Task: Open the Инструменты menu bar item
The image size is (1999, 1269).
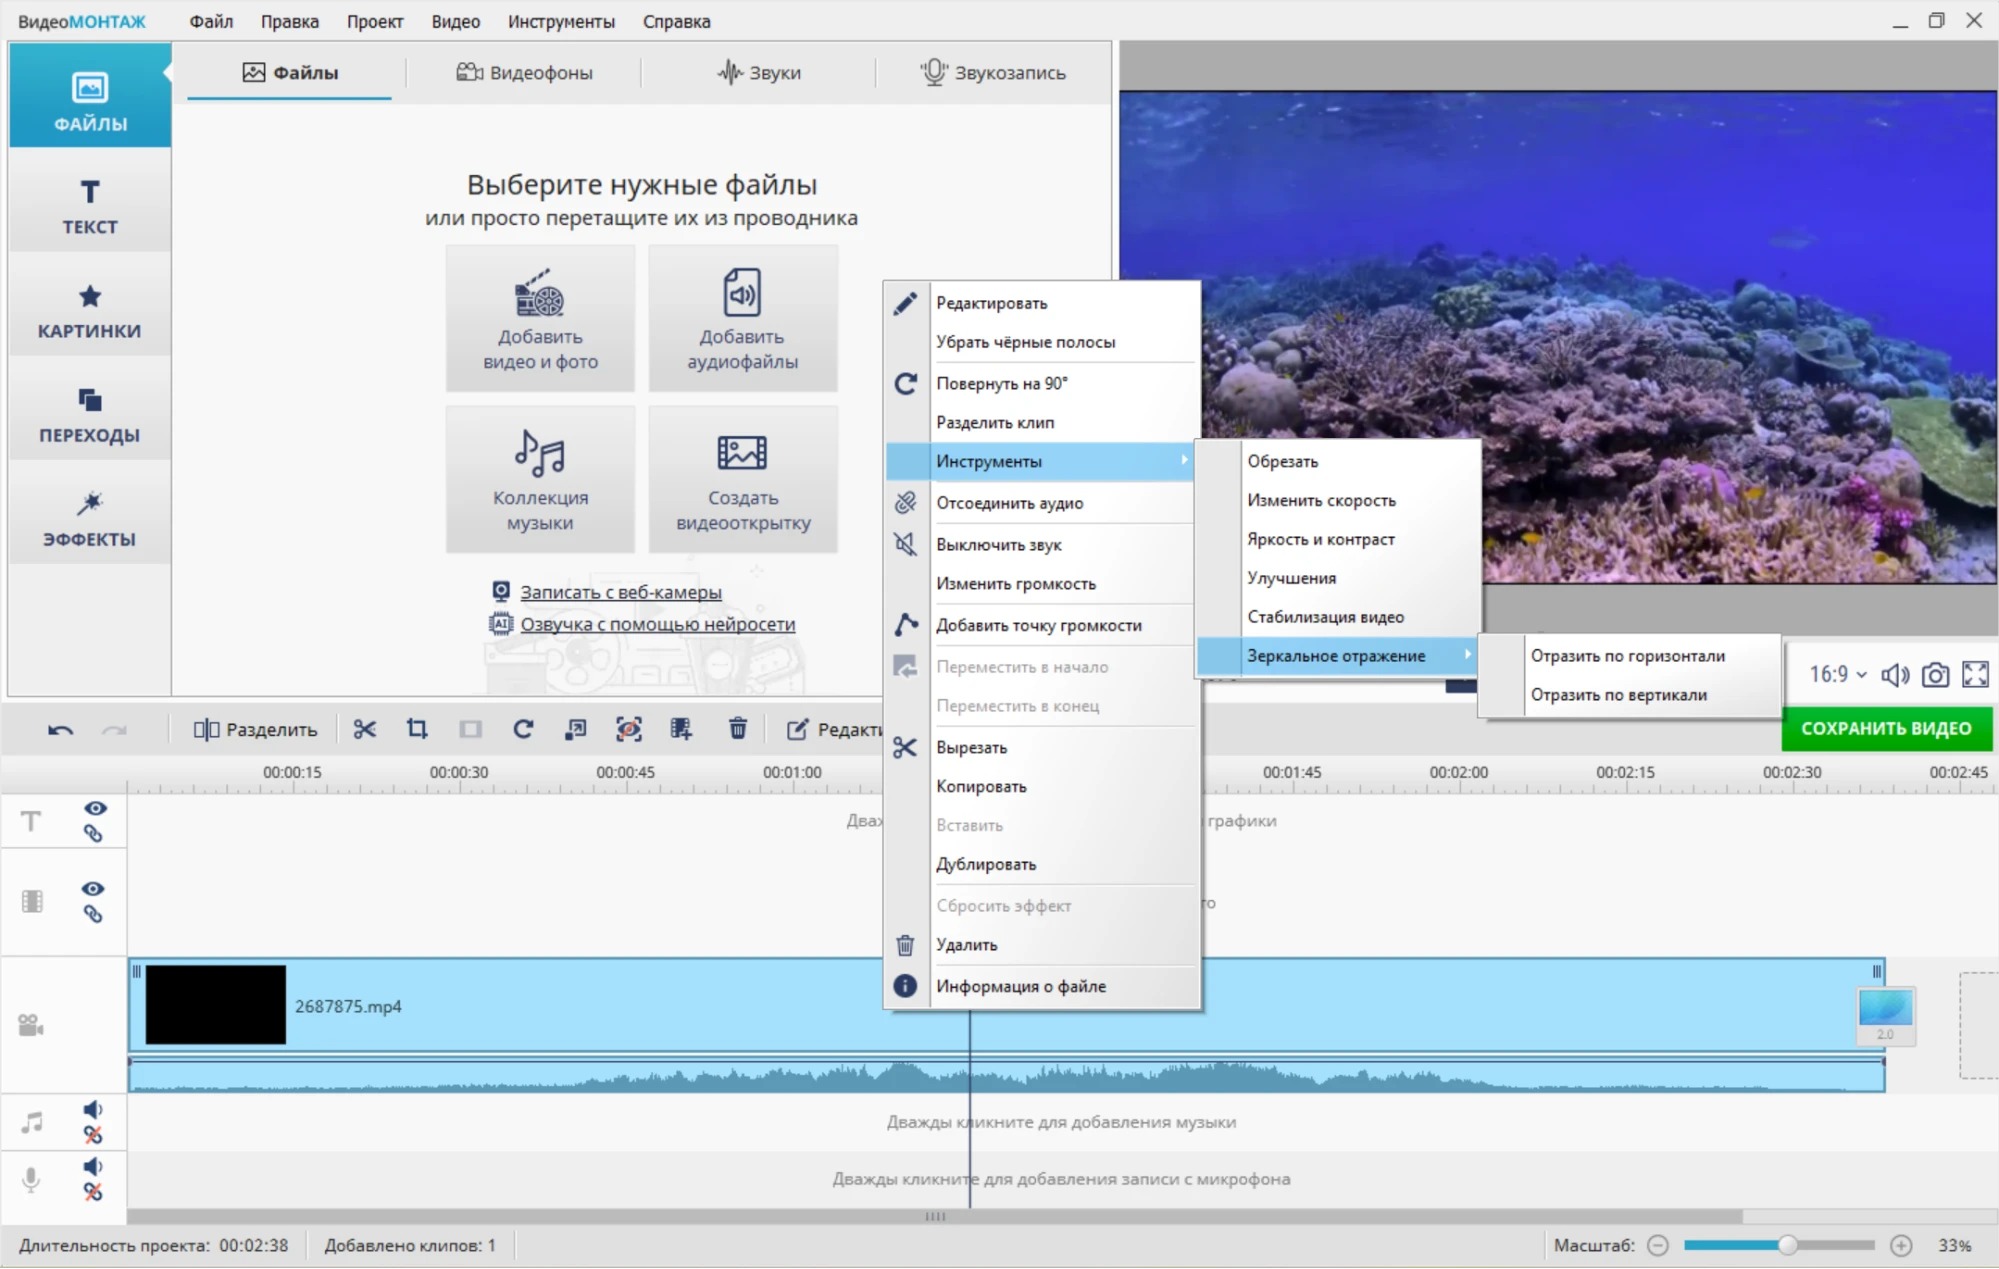Action: click(561, 21)
